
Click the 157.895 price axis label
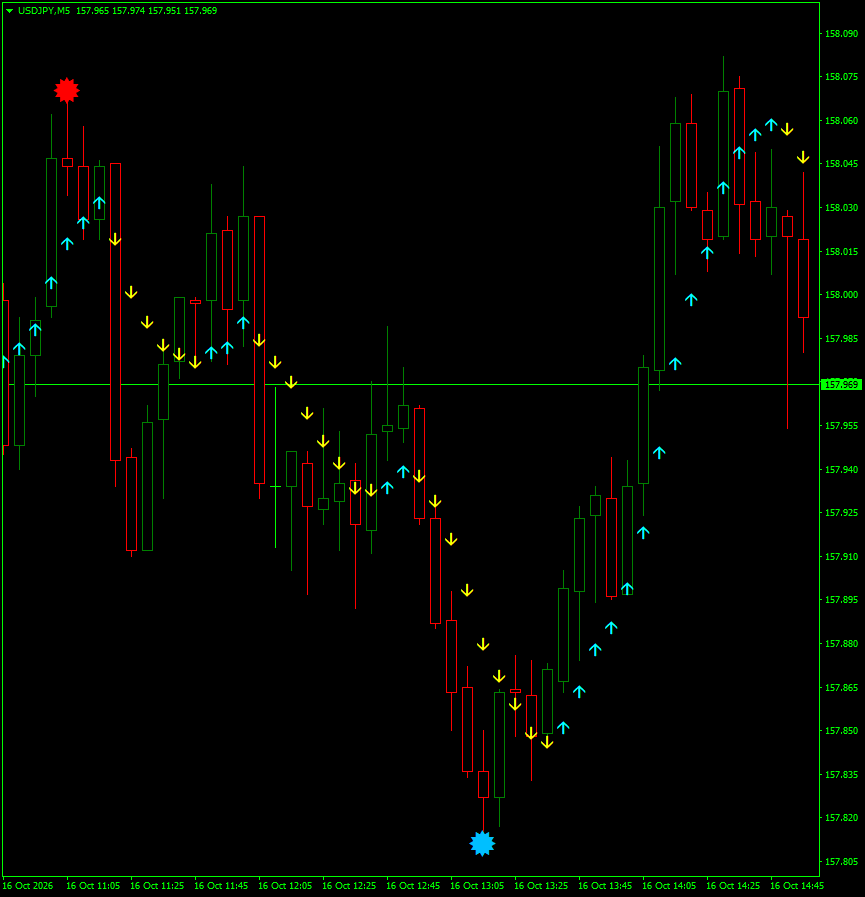pyautogui.click(x=841, y=600)
